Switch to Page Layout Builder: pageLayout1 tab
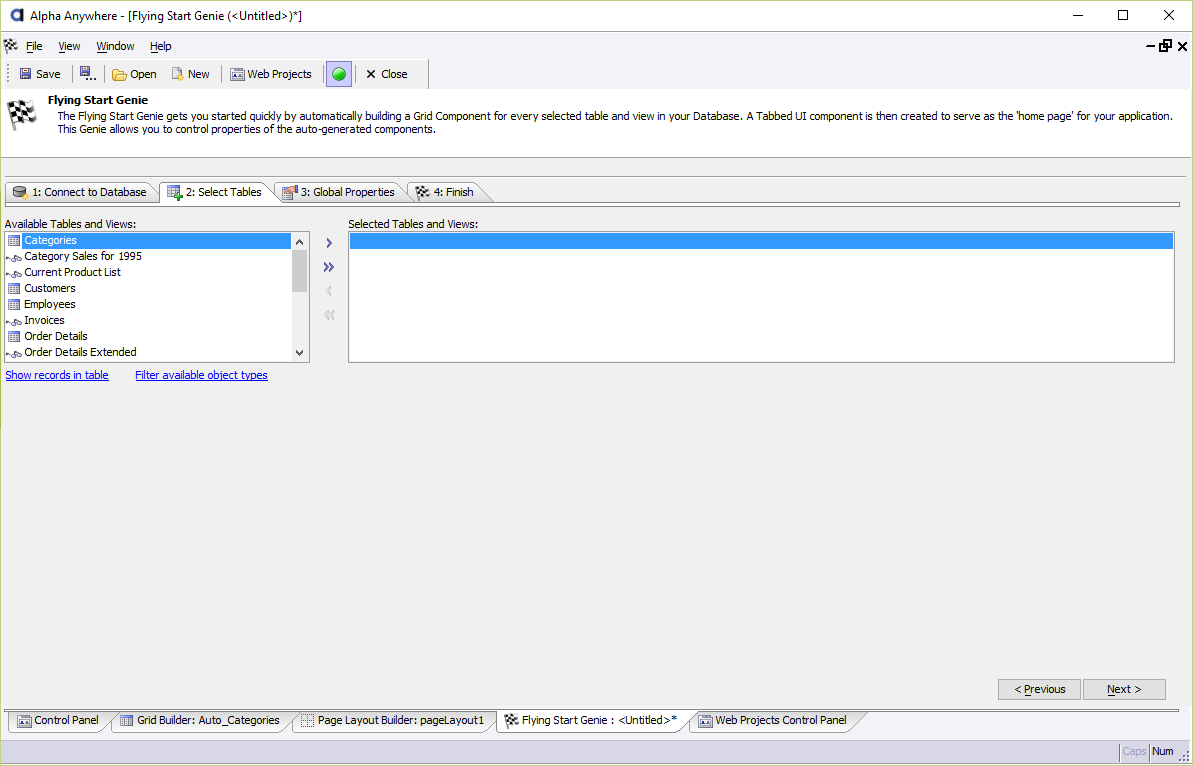 pos(393,720)
